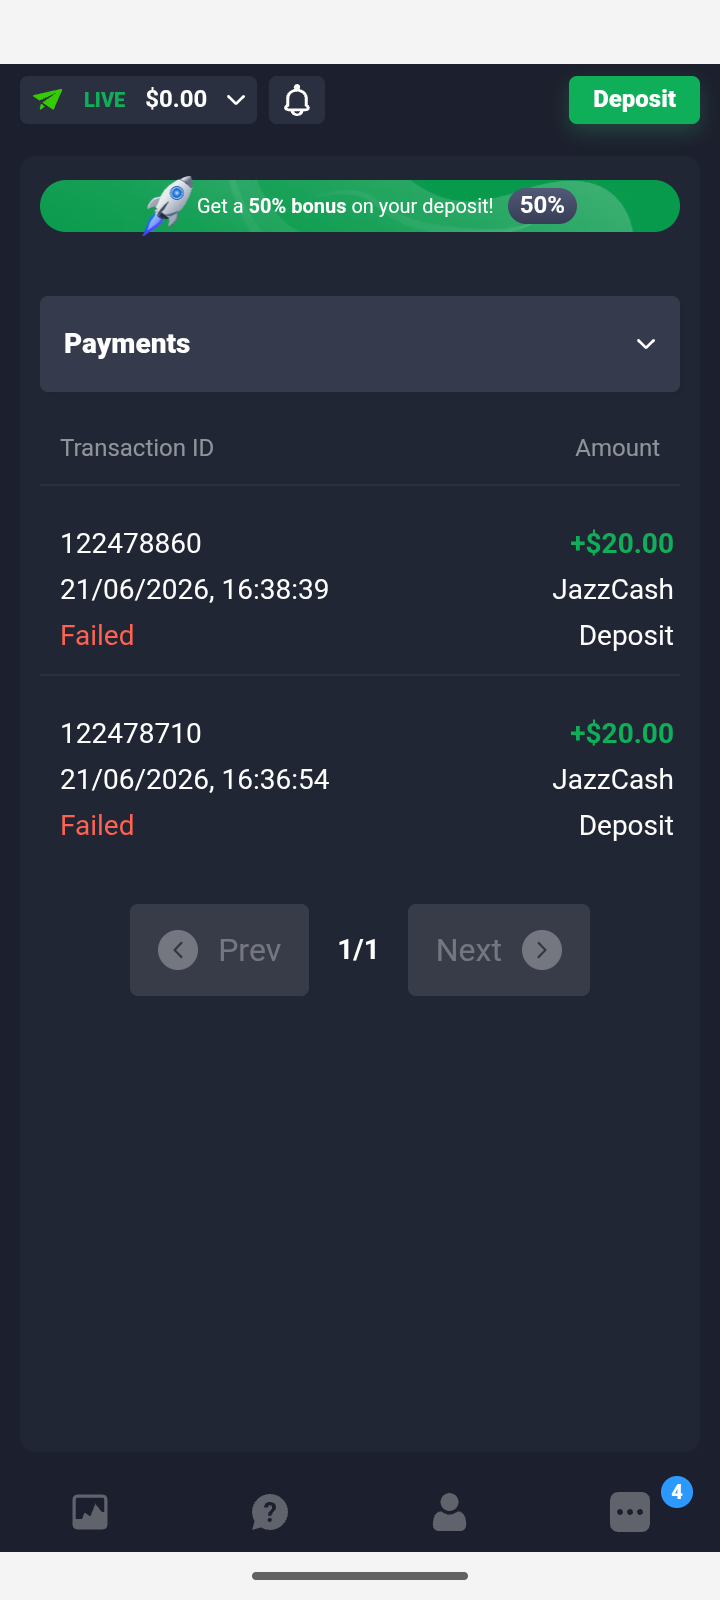Click the right arrow circle icon on Next
This screenshot has height=1600, width=720.
click(542, 950)
